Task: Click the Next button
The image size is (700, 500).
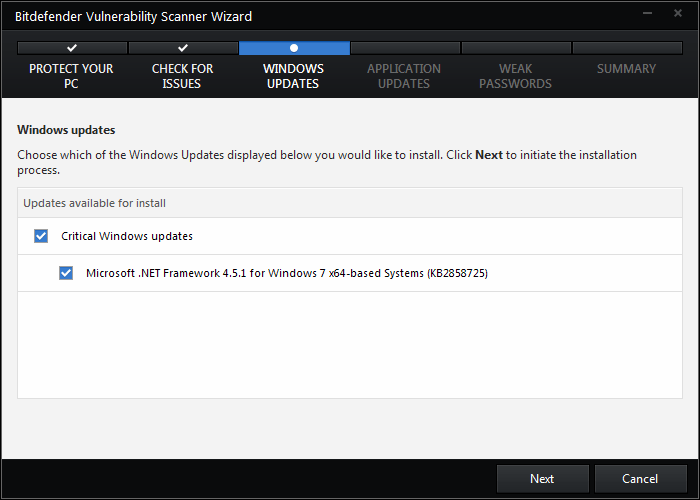Action: pyautogui.click(x=542, y=479)
